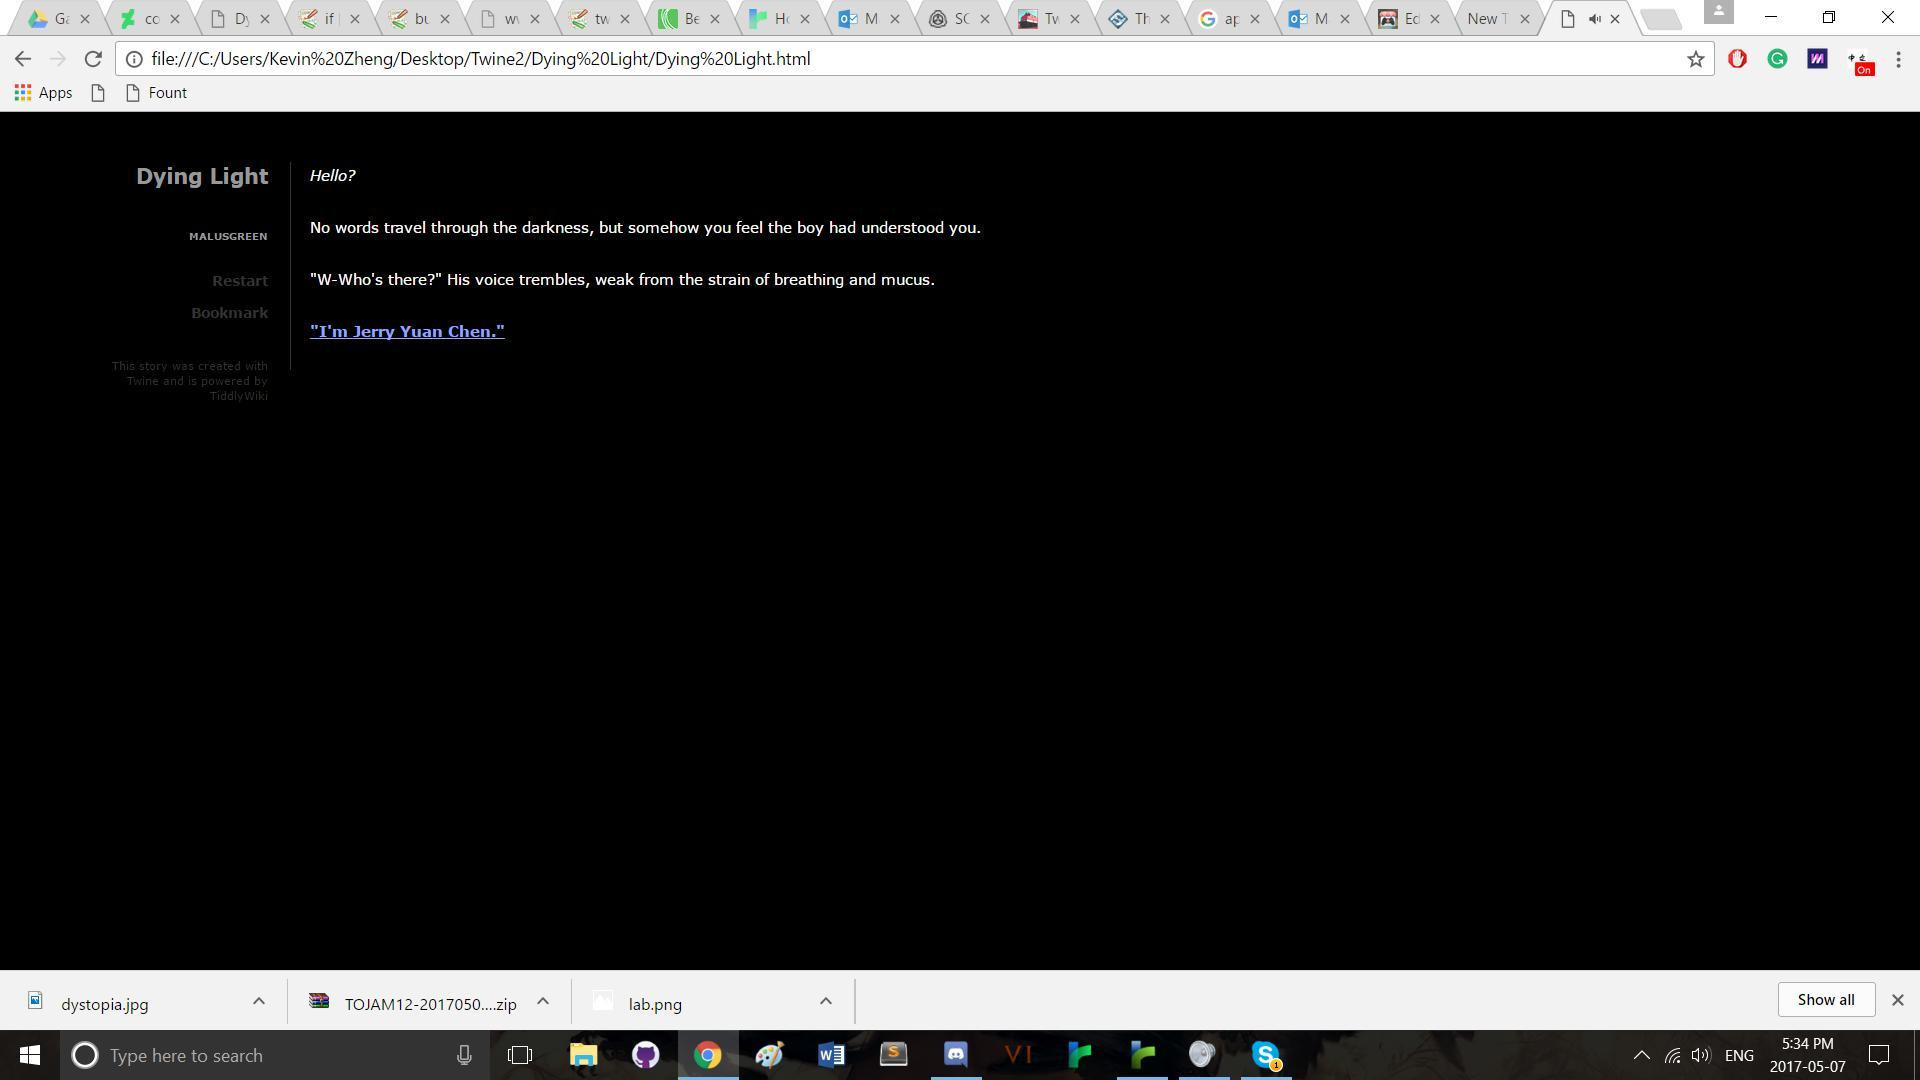The image size is (1920, 1080).
Task: Expand options for lab.png download
Action: coord(826,1001)
